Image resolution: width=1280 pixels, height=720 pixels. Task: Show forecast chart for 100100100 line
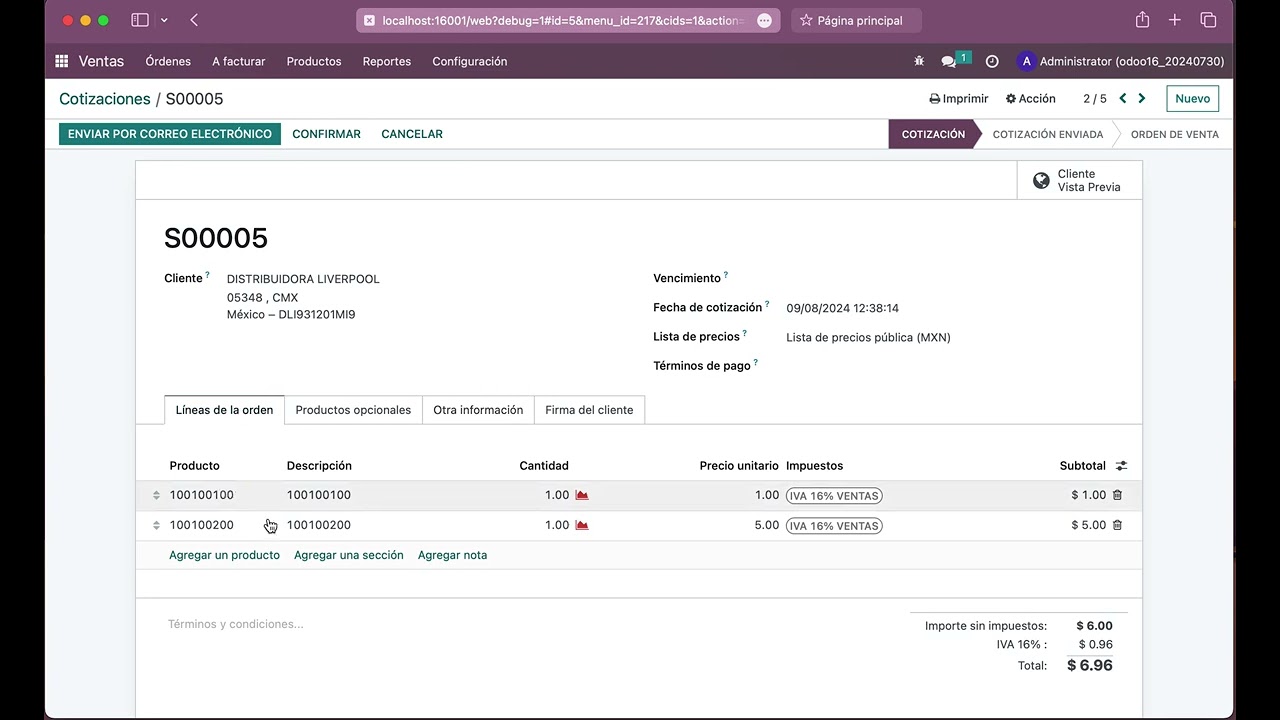click(x=582, y=495)
